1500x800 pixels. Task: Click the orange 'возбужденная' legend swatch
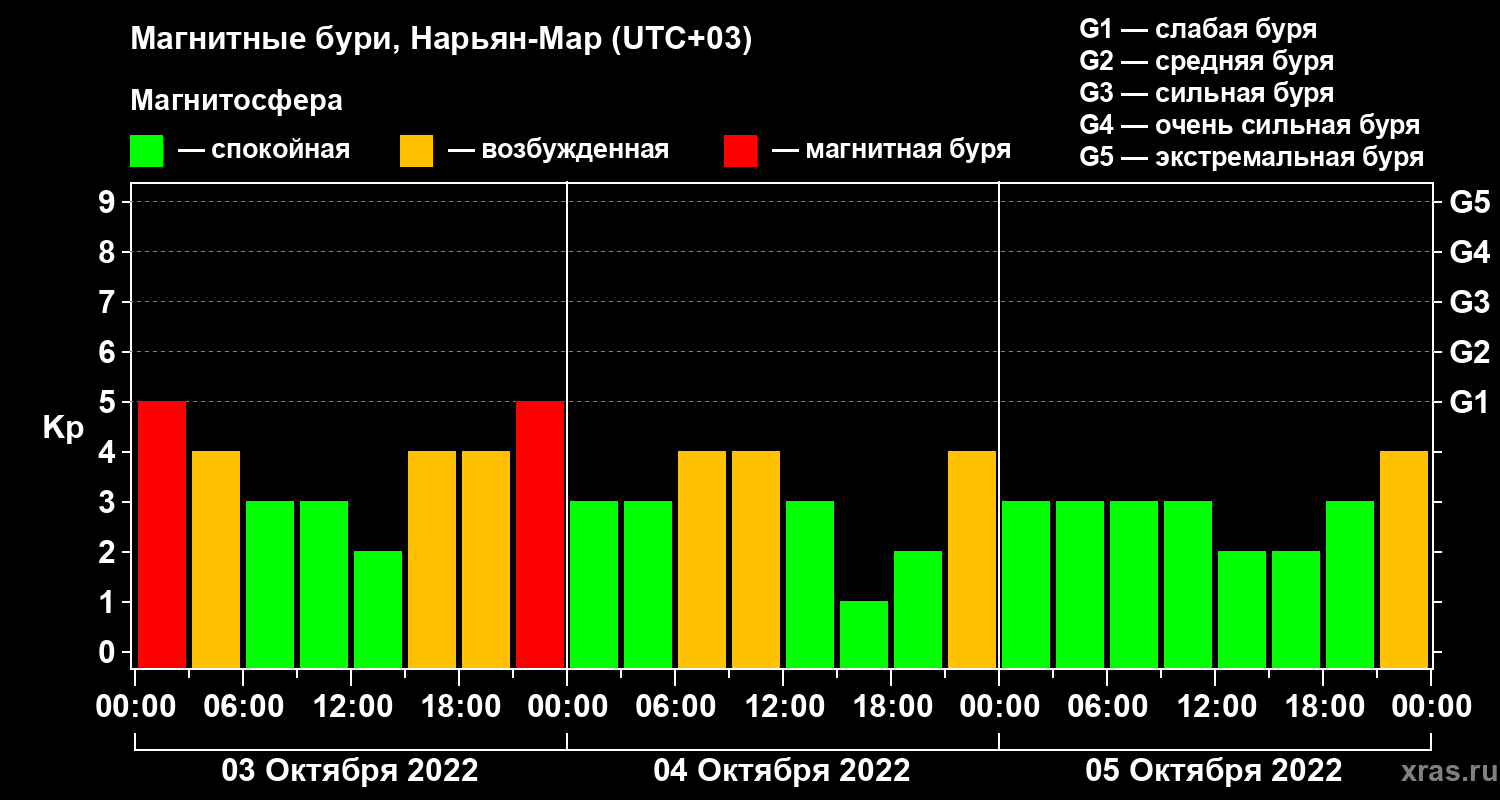click(416, 151)
